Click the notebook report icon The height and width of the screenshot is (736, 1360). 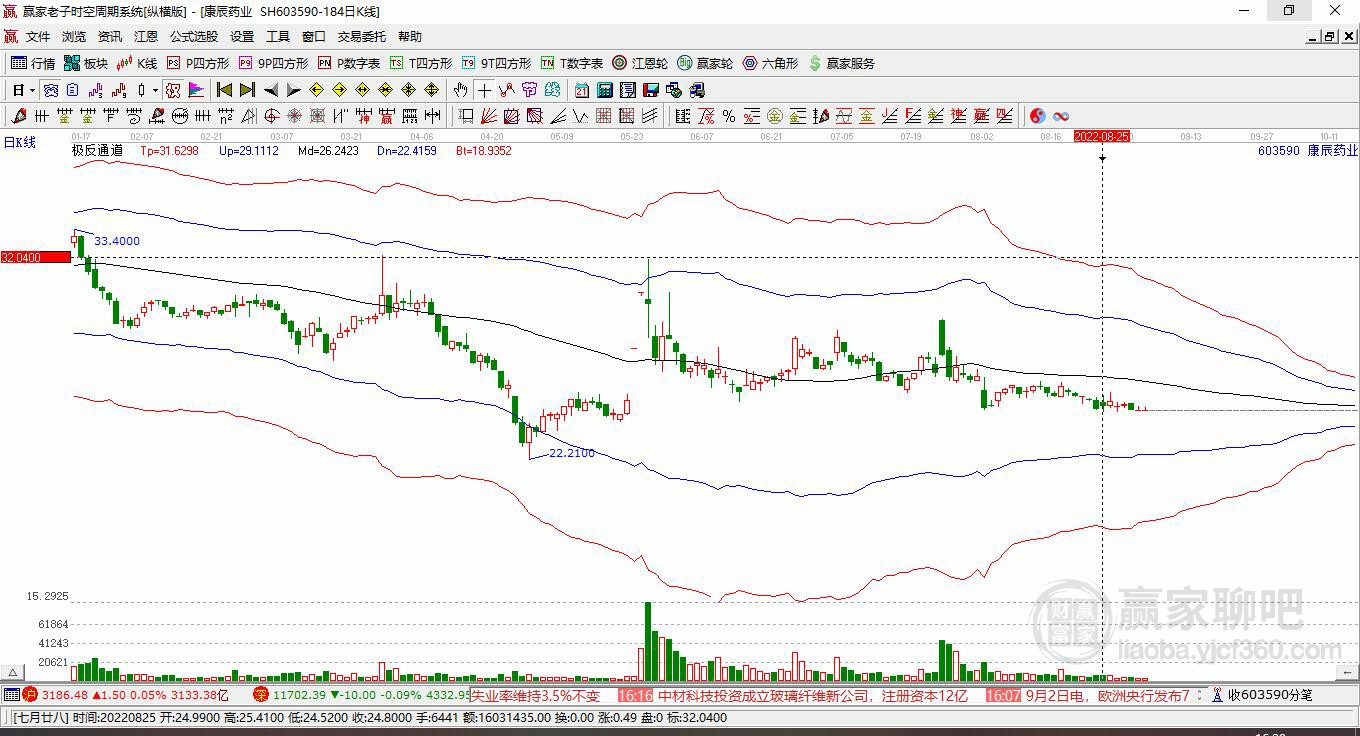coord(627,90)
